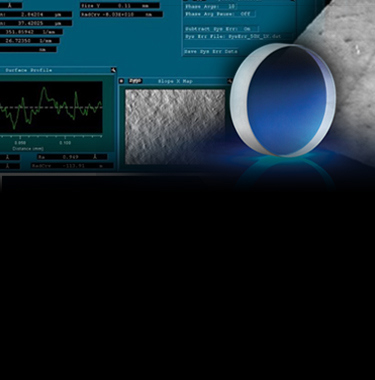
Task: Click the 26.72350 1/mm readout
Action: tap(30, 40)
